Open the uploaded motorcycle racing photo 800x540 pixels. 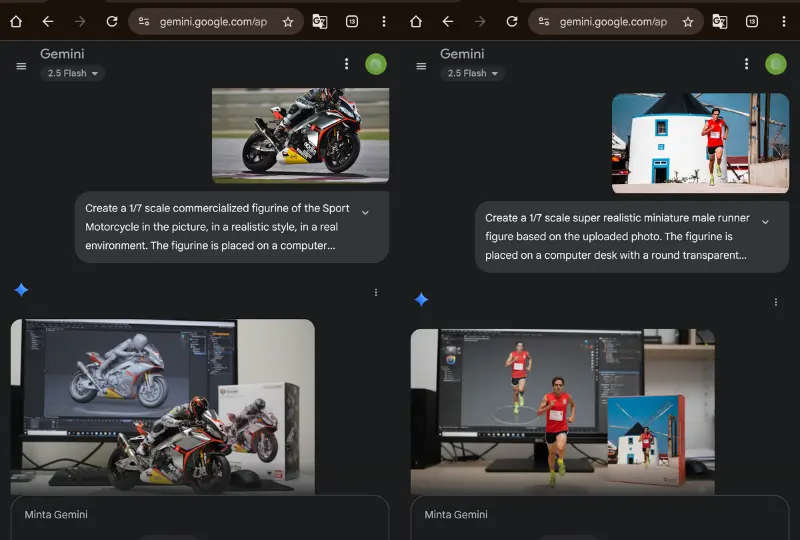301,135
